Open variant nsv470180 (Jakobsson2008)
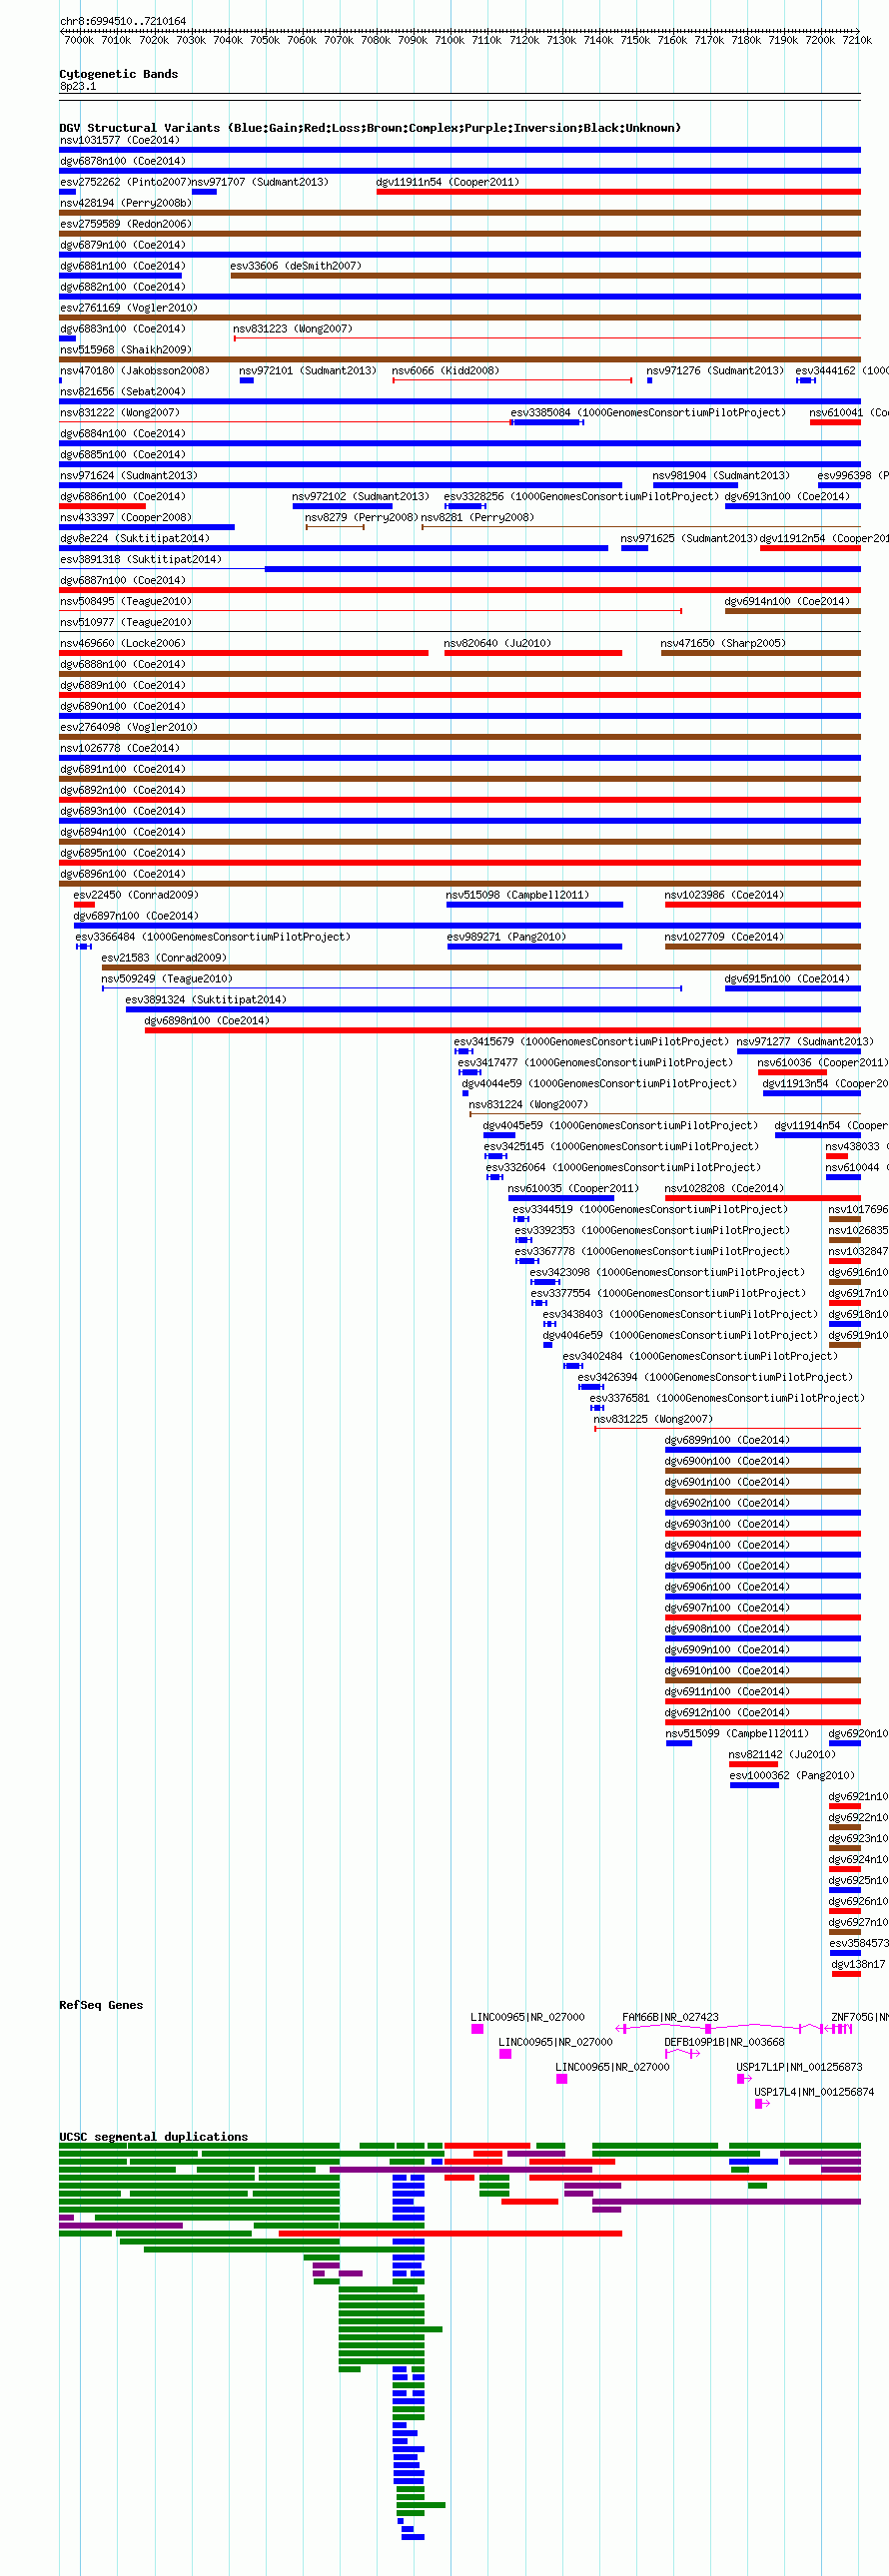The width and height of the screenshot is (889, 2576). tap(135, 371)
